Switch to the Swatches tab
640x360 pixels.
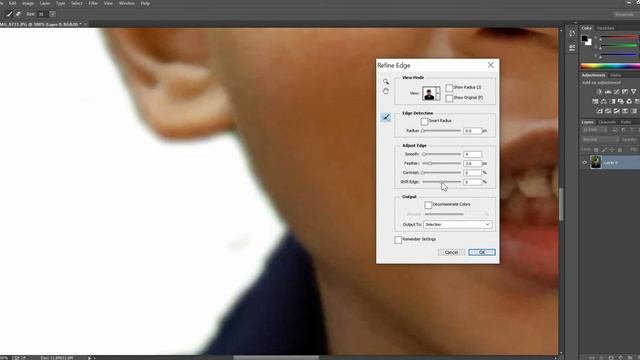605,28
